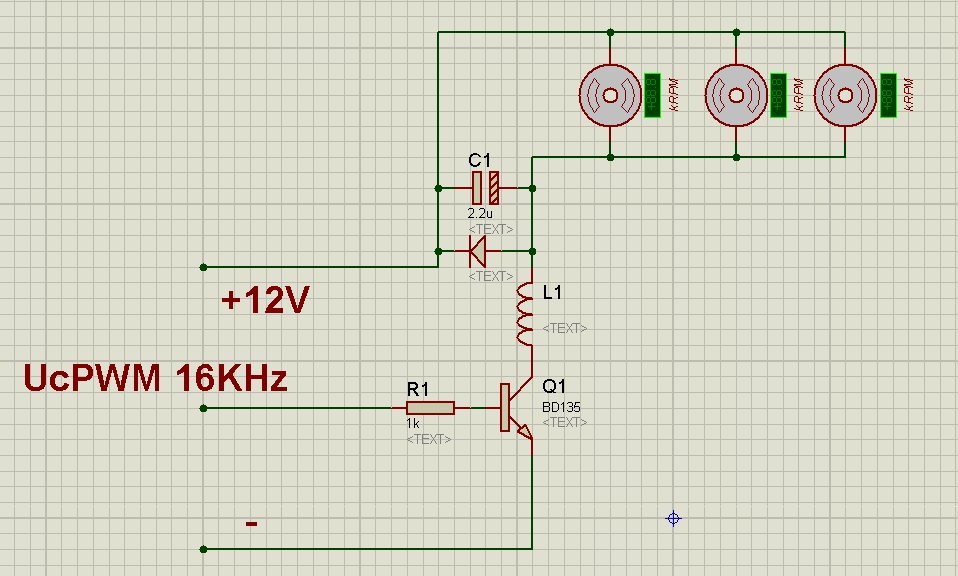Click the 'C1' reference label
958x576 pixels.
click(x=479, y=161)
